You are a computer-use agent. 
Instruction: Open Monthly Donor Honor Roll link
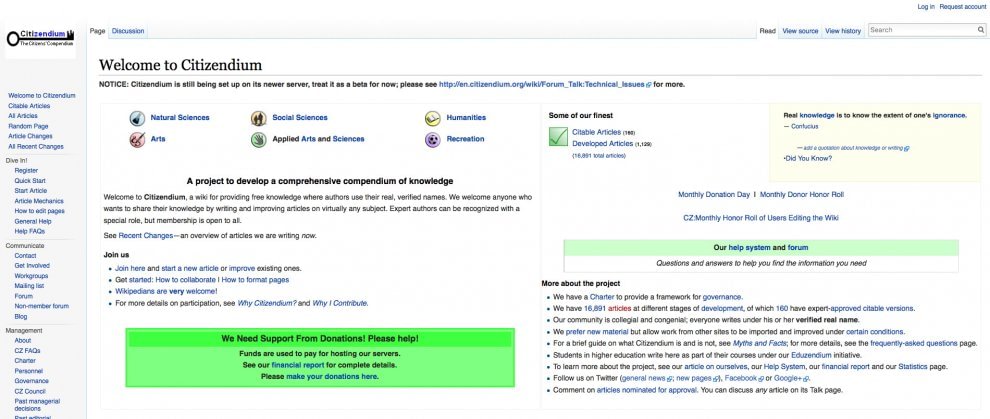coord(801,195)
